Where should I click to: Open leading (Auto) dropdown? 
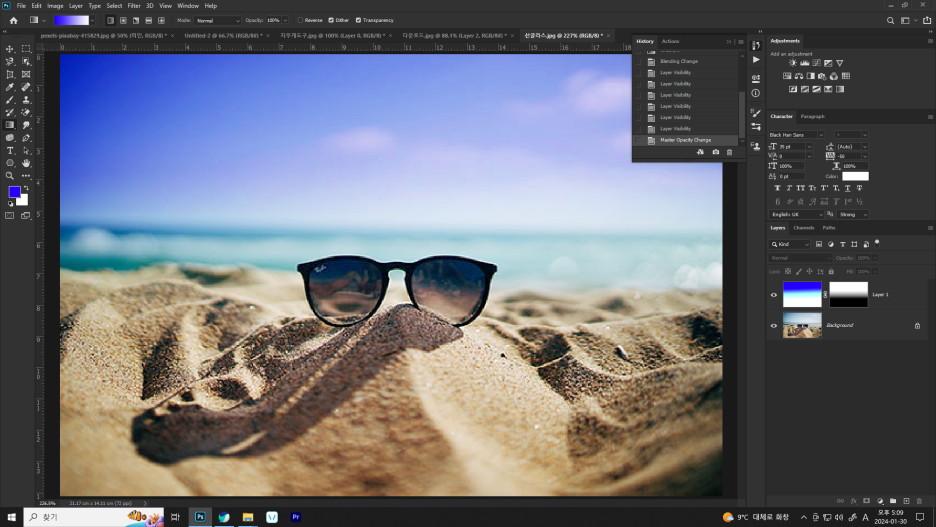click(x=864, y=147)
